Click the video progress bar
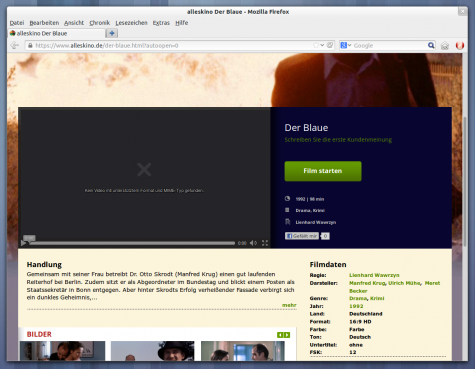Viewport: 475px width, 369px height. pyautogui.click(x=132, y=243)
